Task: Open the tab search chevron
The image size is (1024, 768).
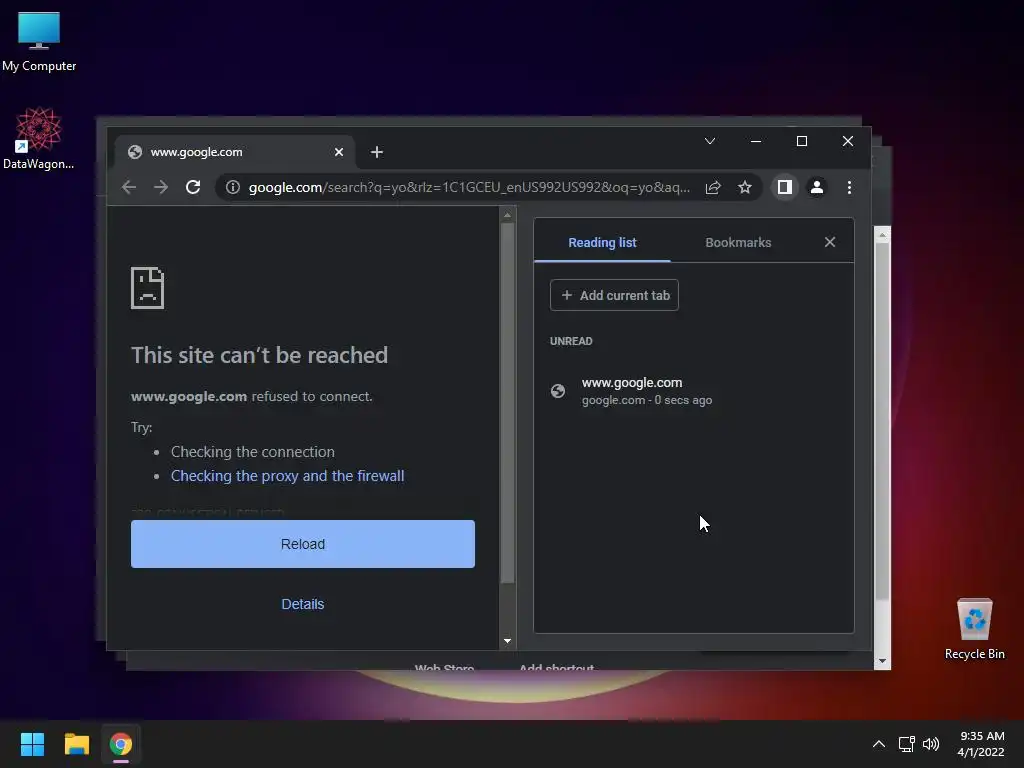Action: (710, 141)
